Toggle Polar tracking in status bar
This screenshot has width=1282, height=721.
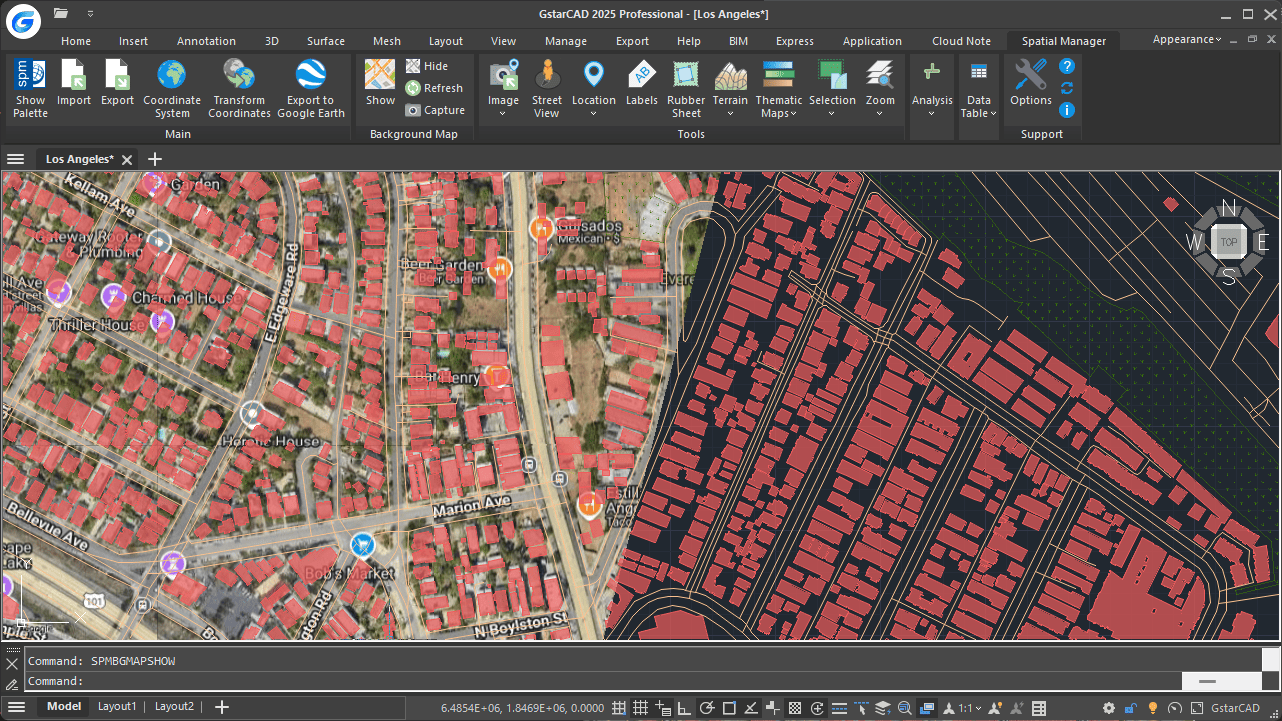[x=707, y=708]
